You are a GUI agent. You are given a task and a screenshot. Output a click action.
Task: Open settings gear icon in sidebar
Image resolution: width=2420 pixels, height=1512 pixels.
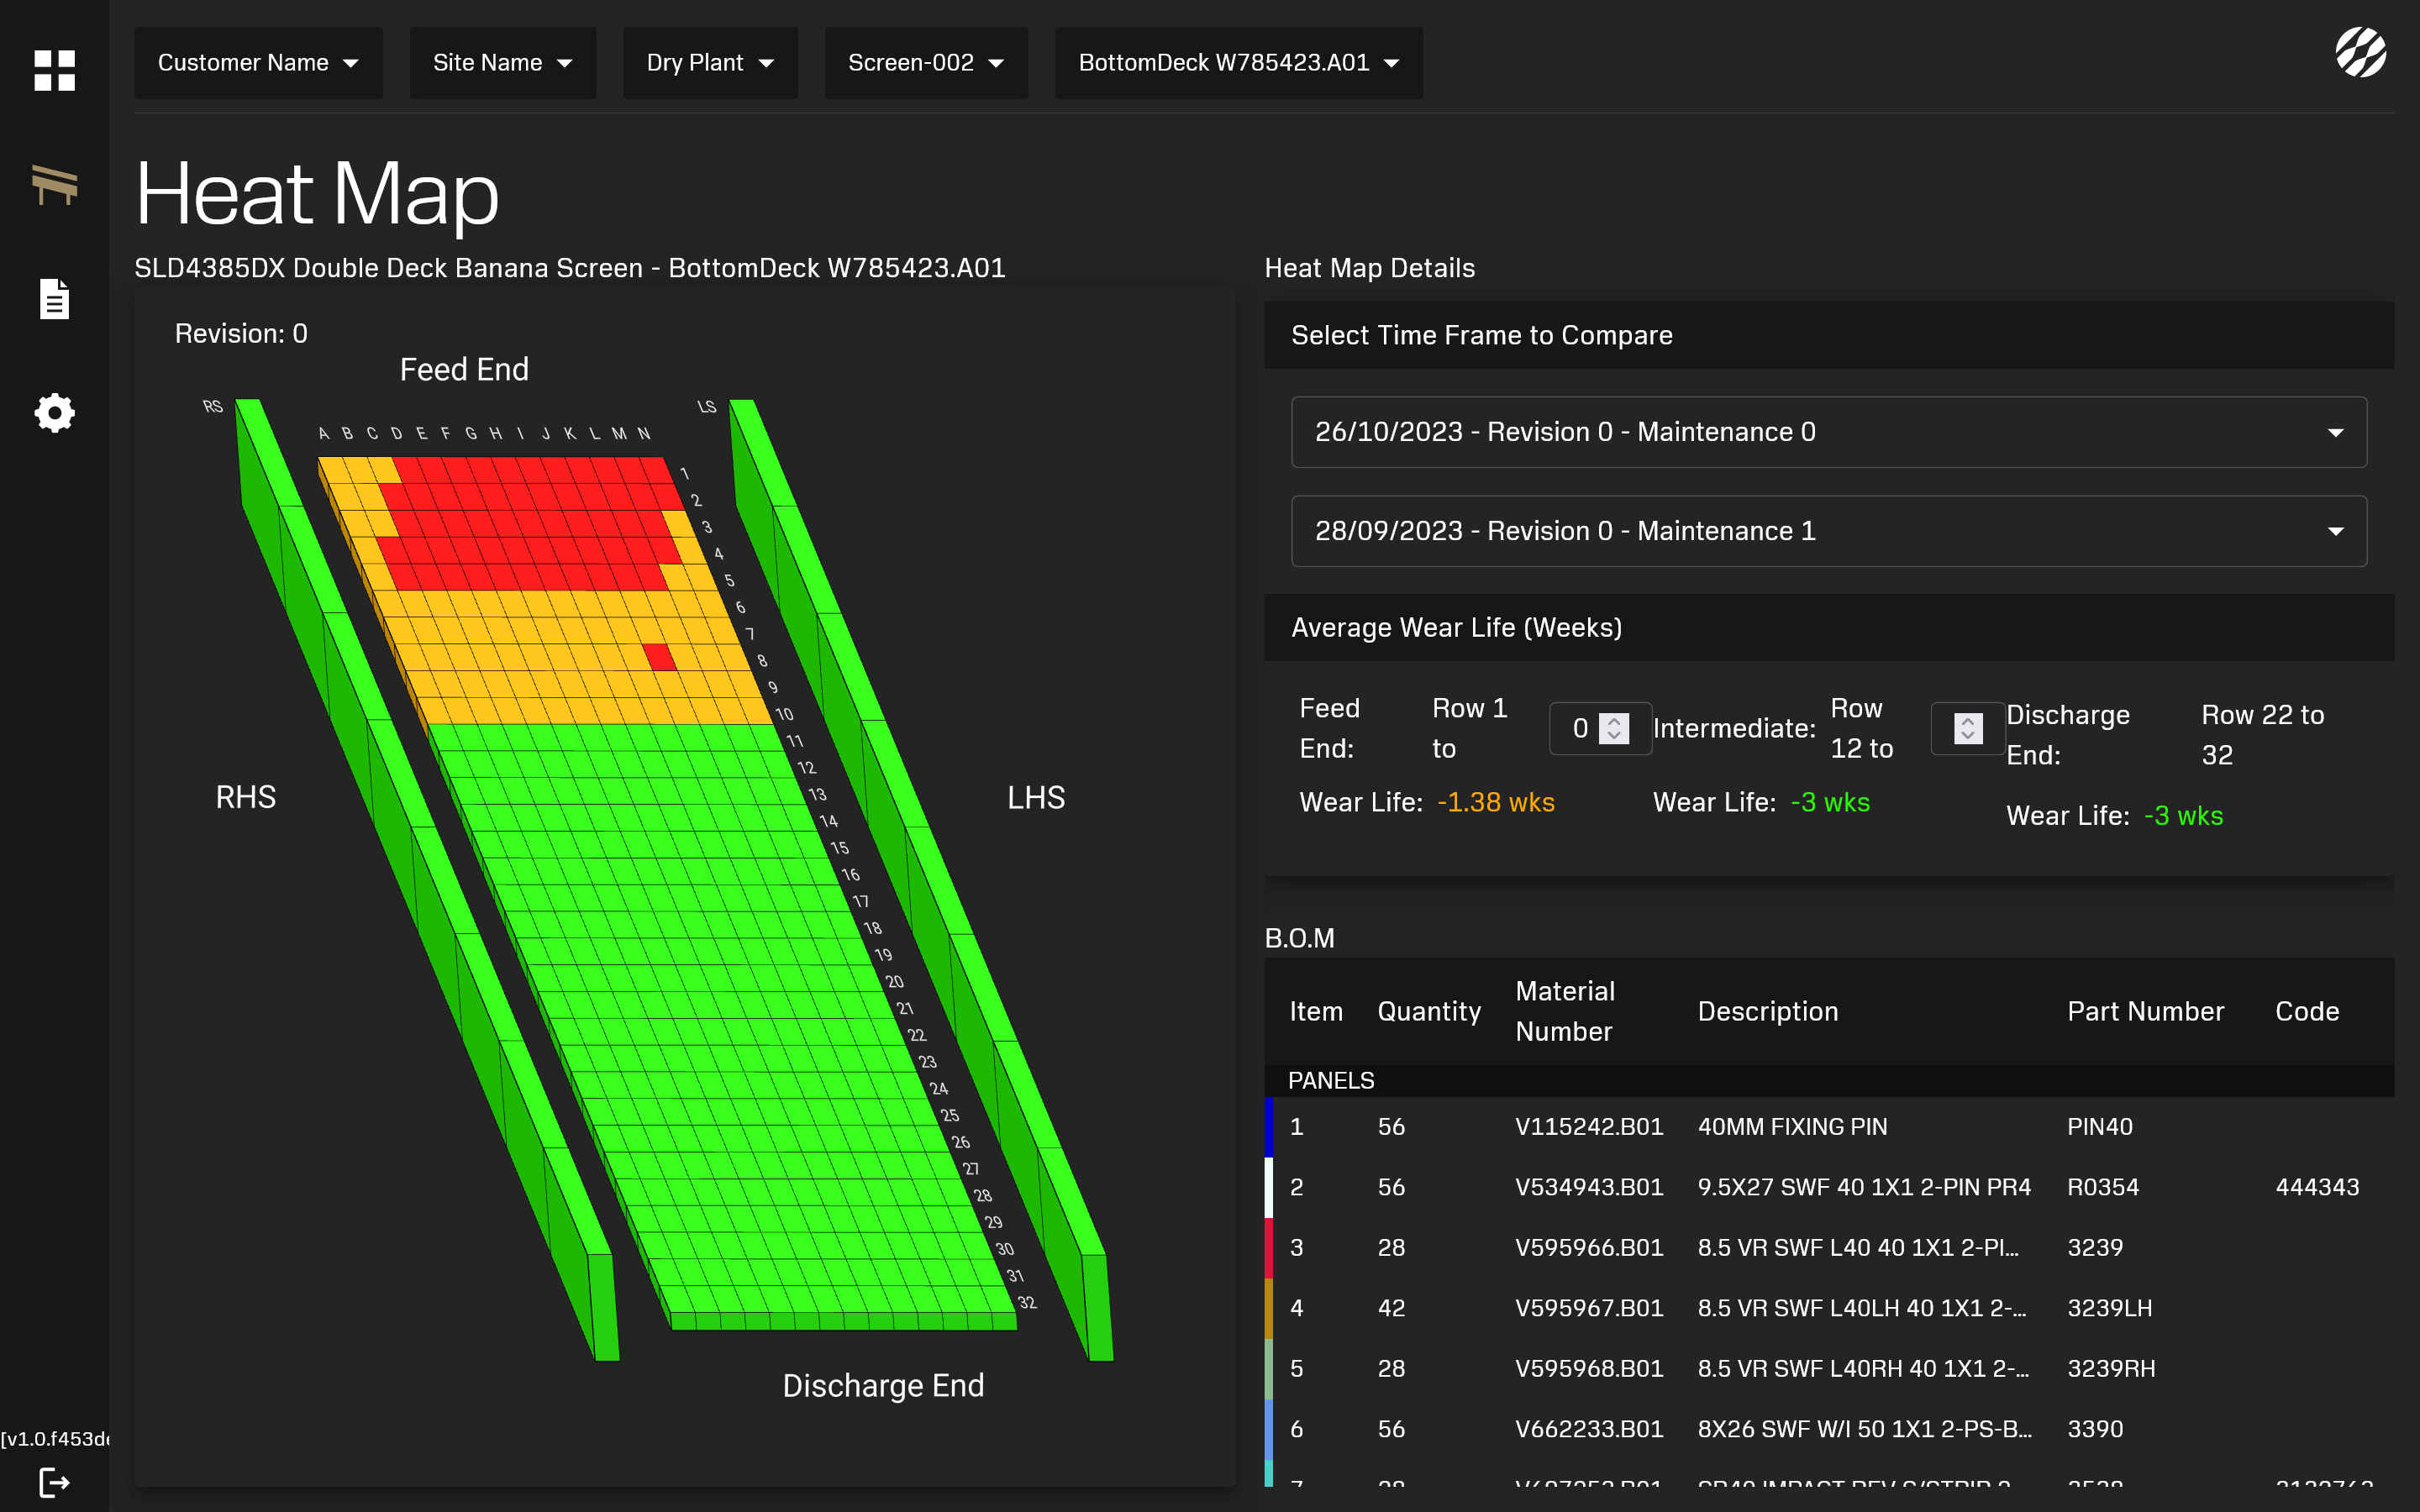[x=54, y=413]
